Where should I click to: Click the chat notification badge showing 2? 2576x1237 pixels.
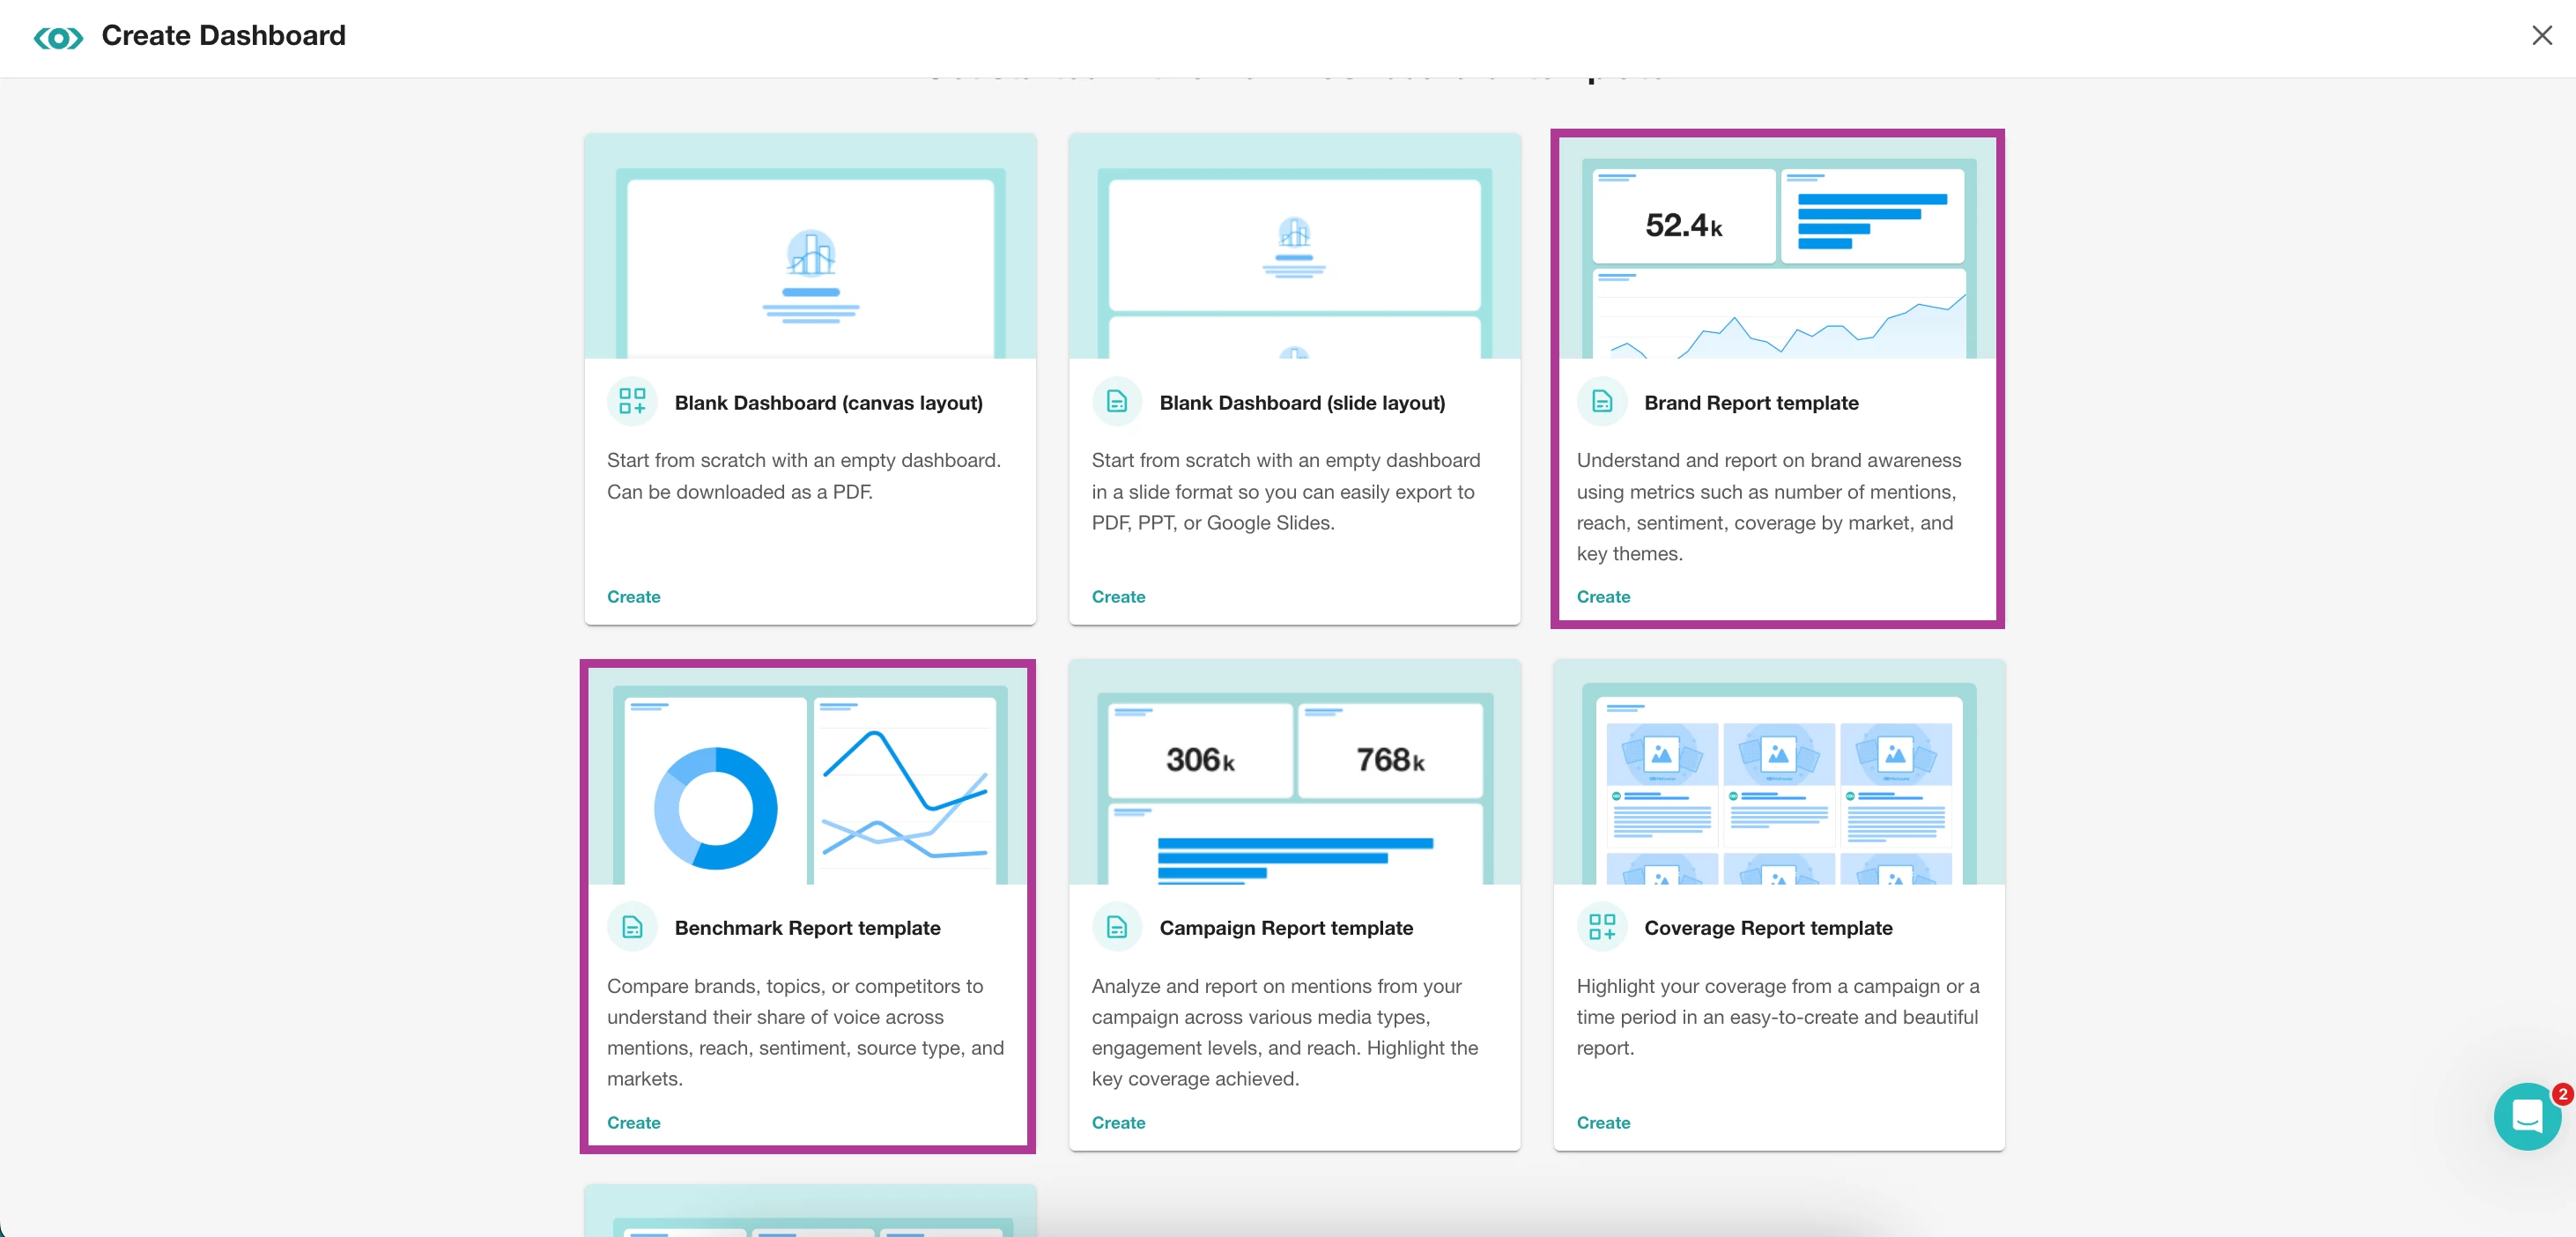click(2562, 1094)
